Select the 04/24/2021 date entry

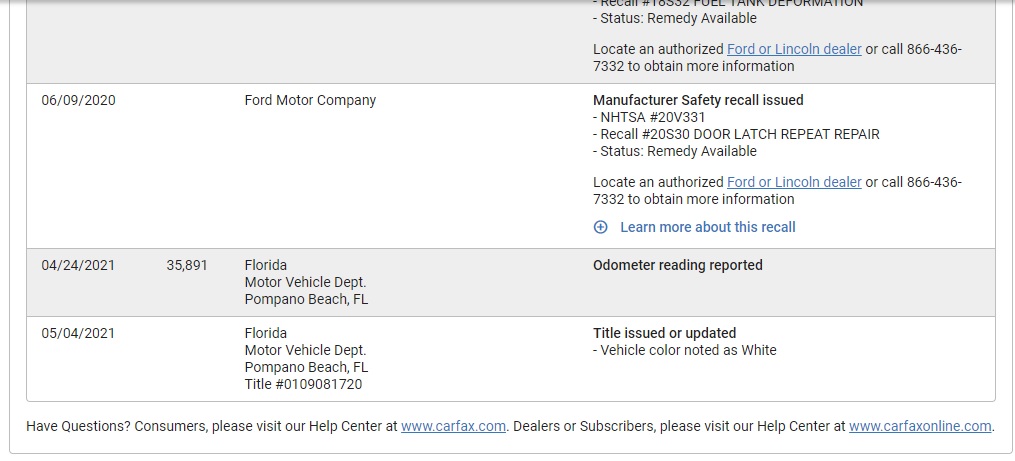tap(78, 265)
